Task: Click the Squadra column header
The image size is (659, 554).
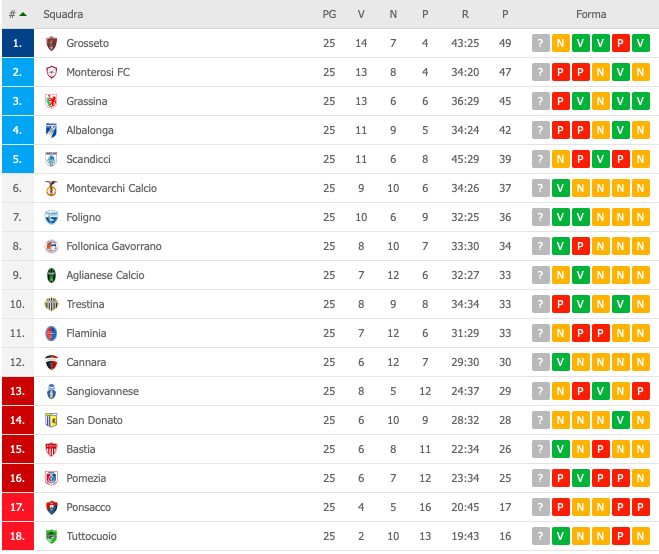Action: tap(63, 14)
